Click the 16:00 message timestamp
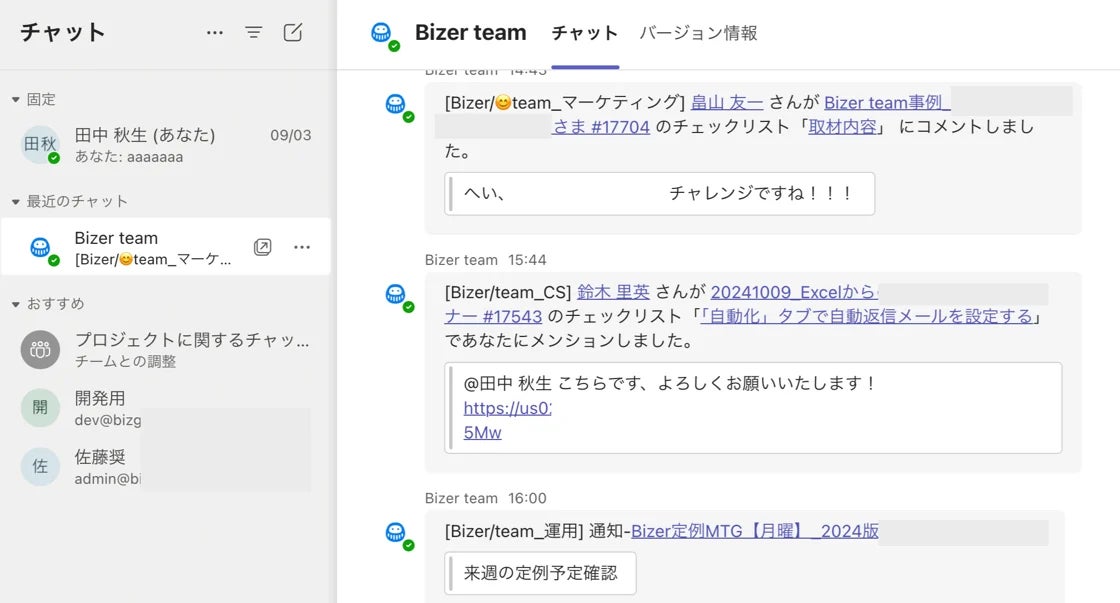The width and height of the screenshot is (1120, 603). [x=527, y=499]
